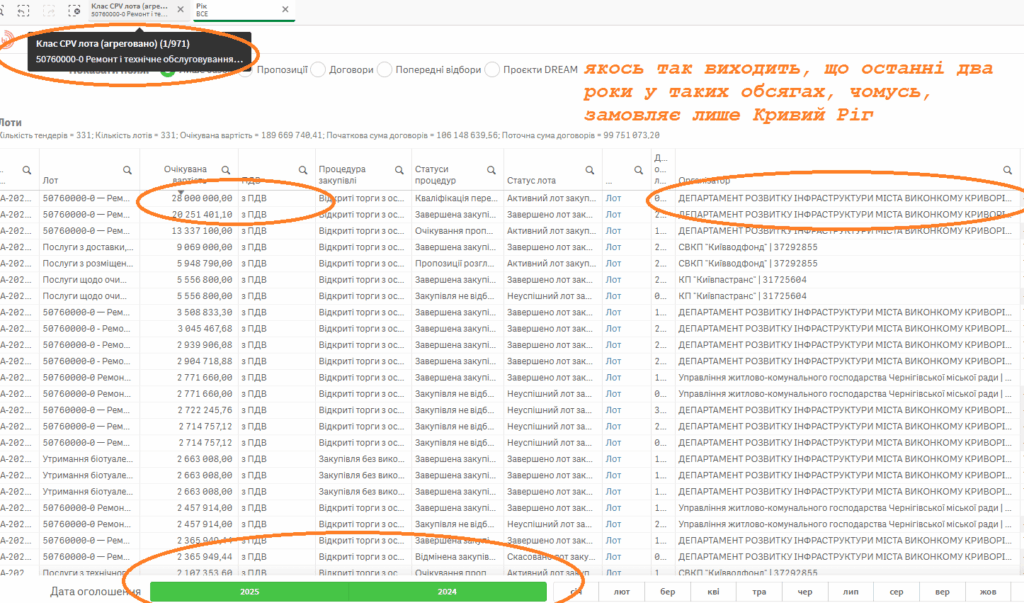Close the Рік selection chip
This screenshot has width=1024, height=603.
pyautogui.click(x=285, y=8)
